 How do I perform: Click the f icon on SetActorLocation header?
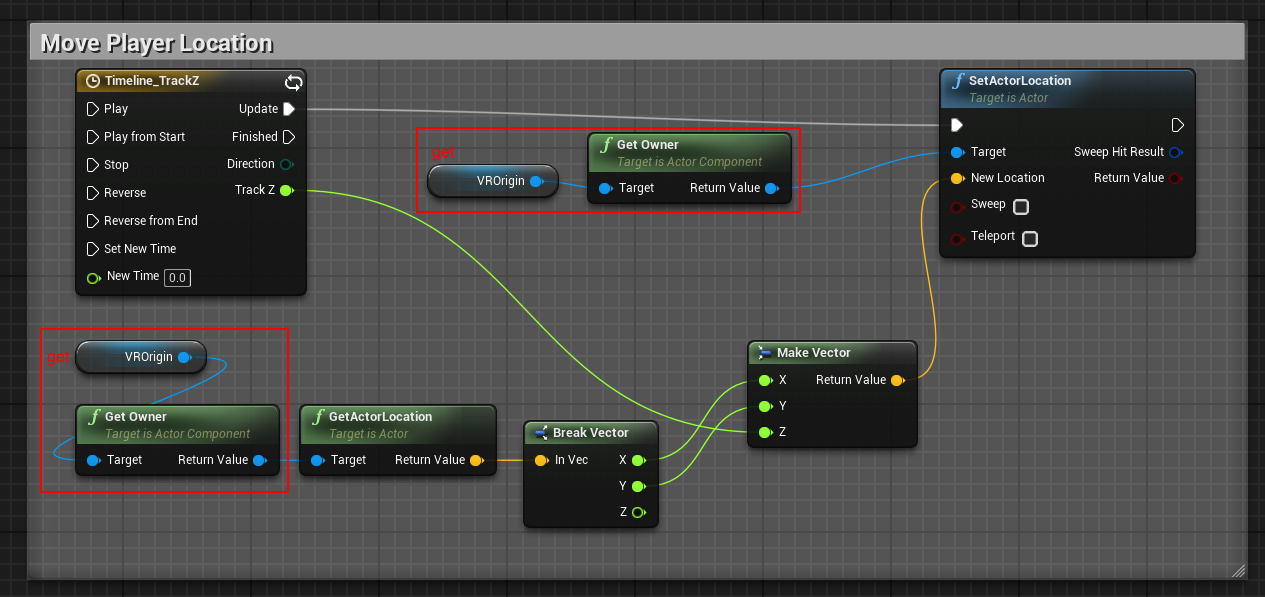(959, 81)
